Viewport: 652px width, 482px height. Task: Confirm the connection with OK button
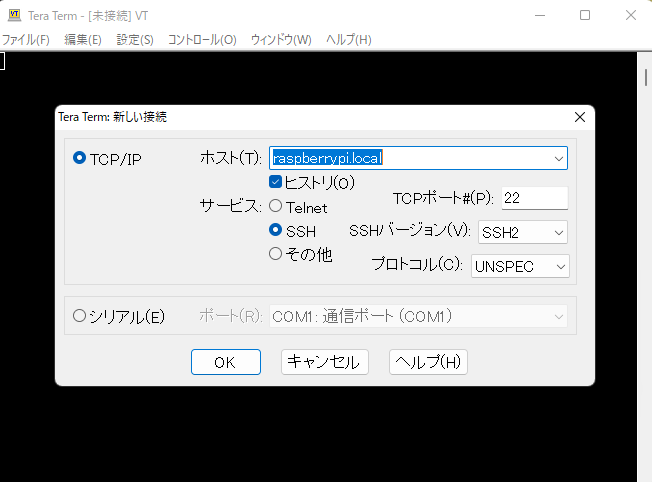pos(226,362)
